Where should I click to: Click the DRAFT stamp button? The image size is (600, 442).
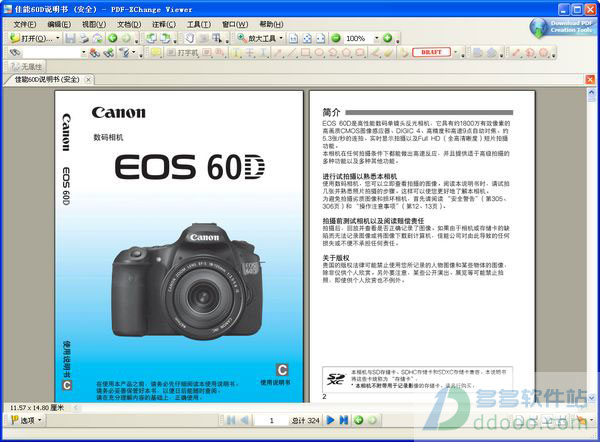point(431,52)
